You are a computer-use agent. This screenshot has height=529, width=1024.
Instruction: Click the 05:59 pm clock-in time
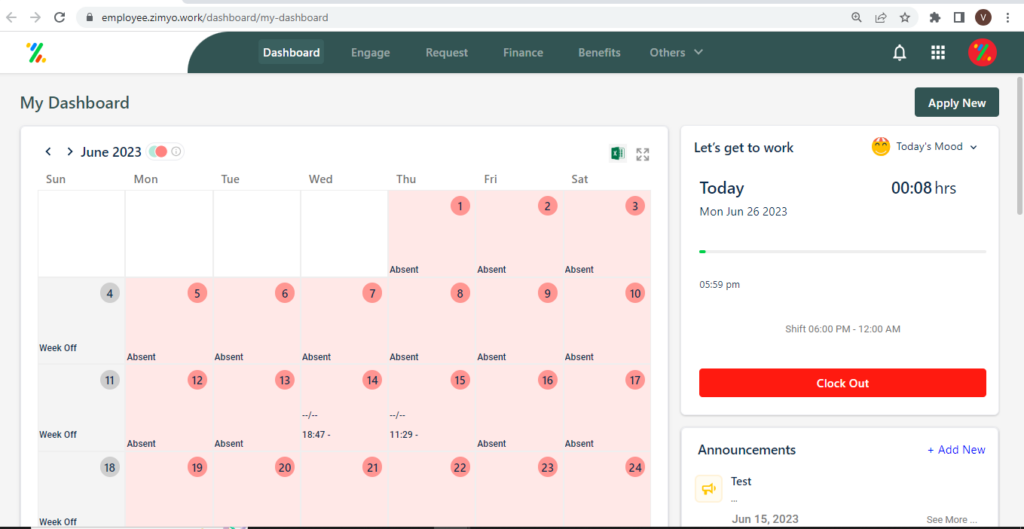[720, 285]
